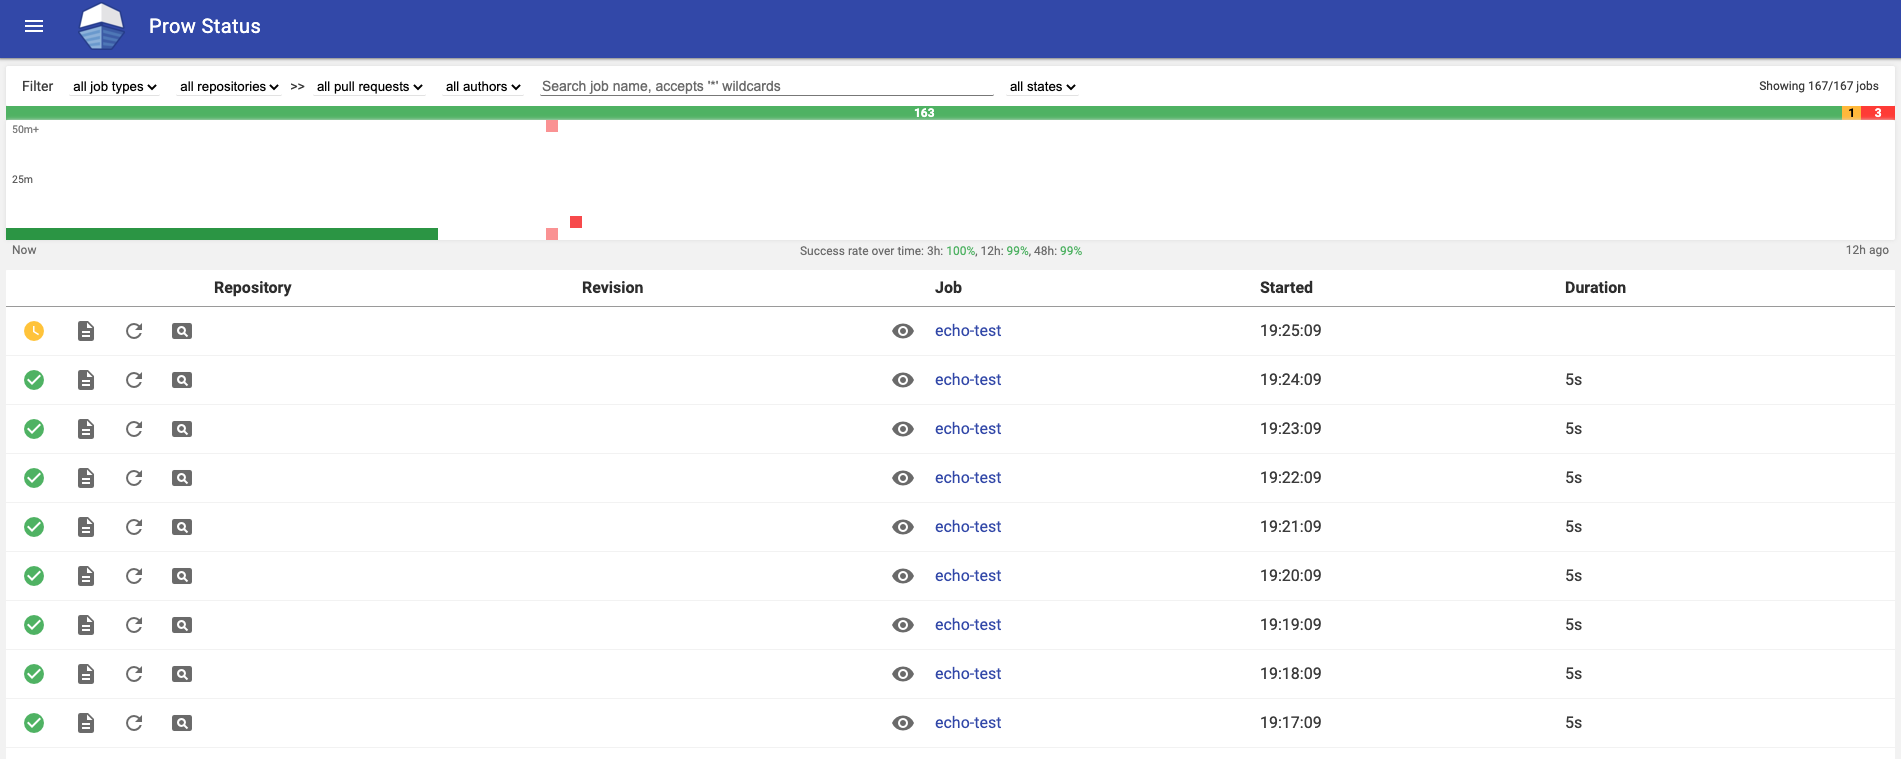The image size is (1901, 759).
Task: Open the hamburger navigation menu
Action: click(x=34, y=26)
